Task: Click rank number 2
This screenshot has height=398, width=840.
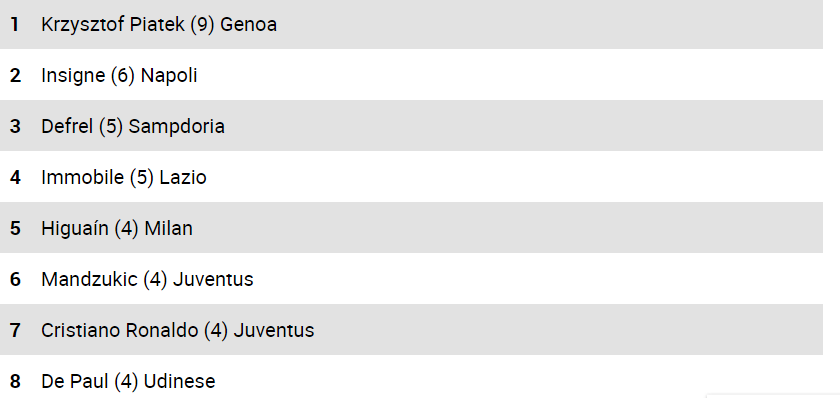Action: [x=15, y=76]
